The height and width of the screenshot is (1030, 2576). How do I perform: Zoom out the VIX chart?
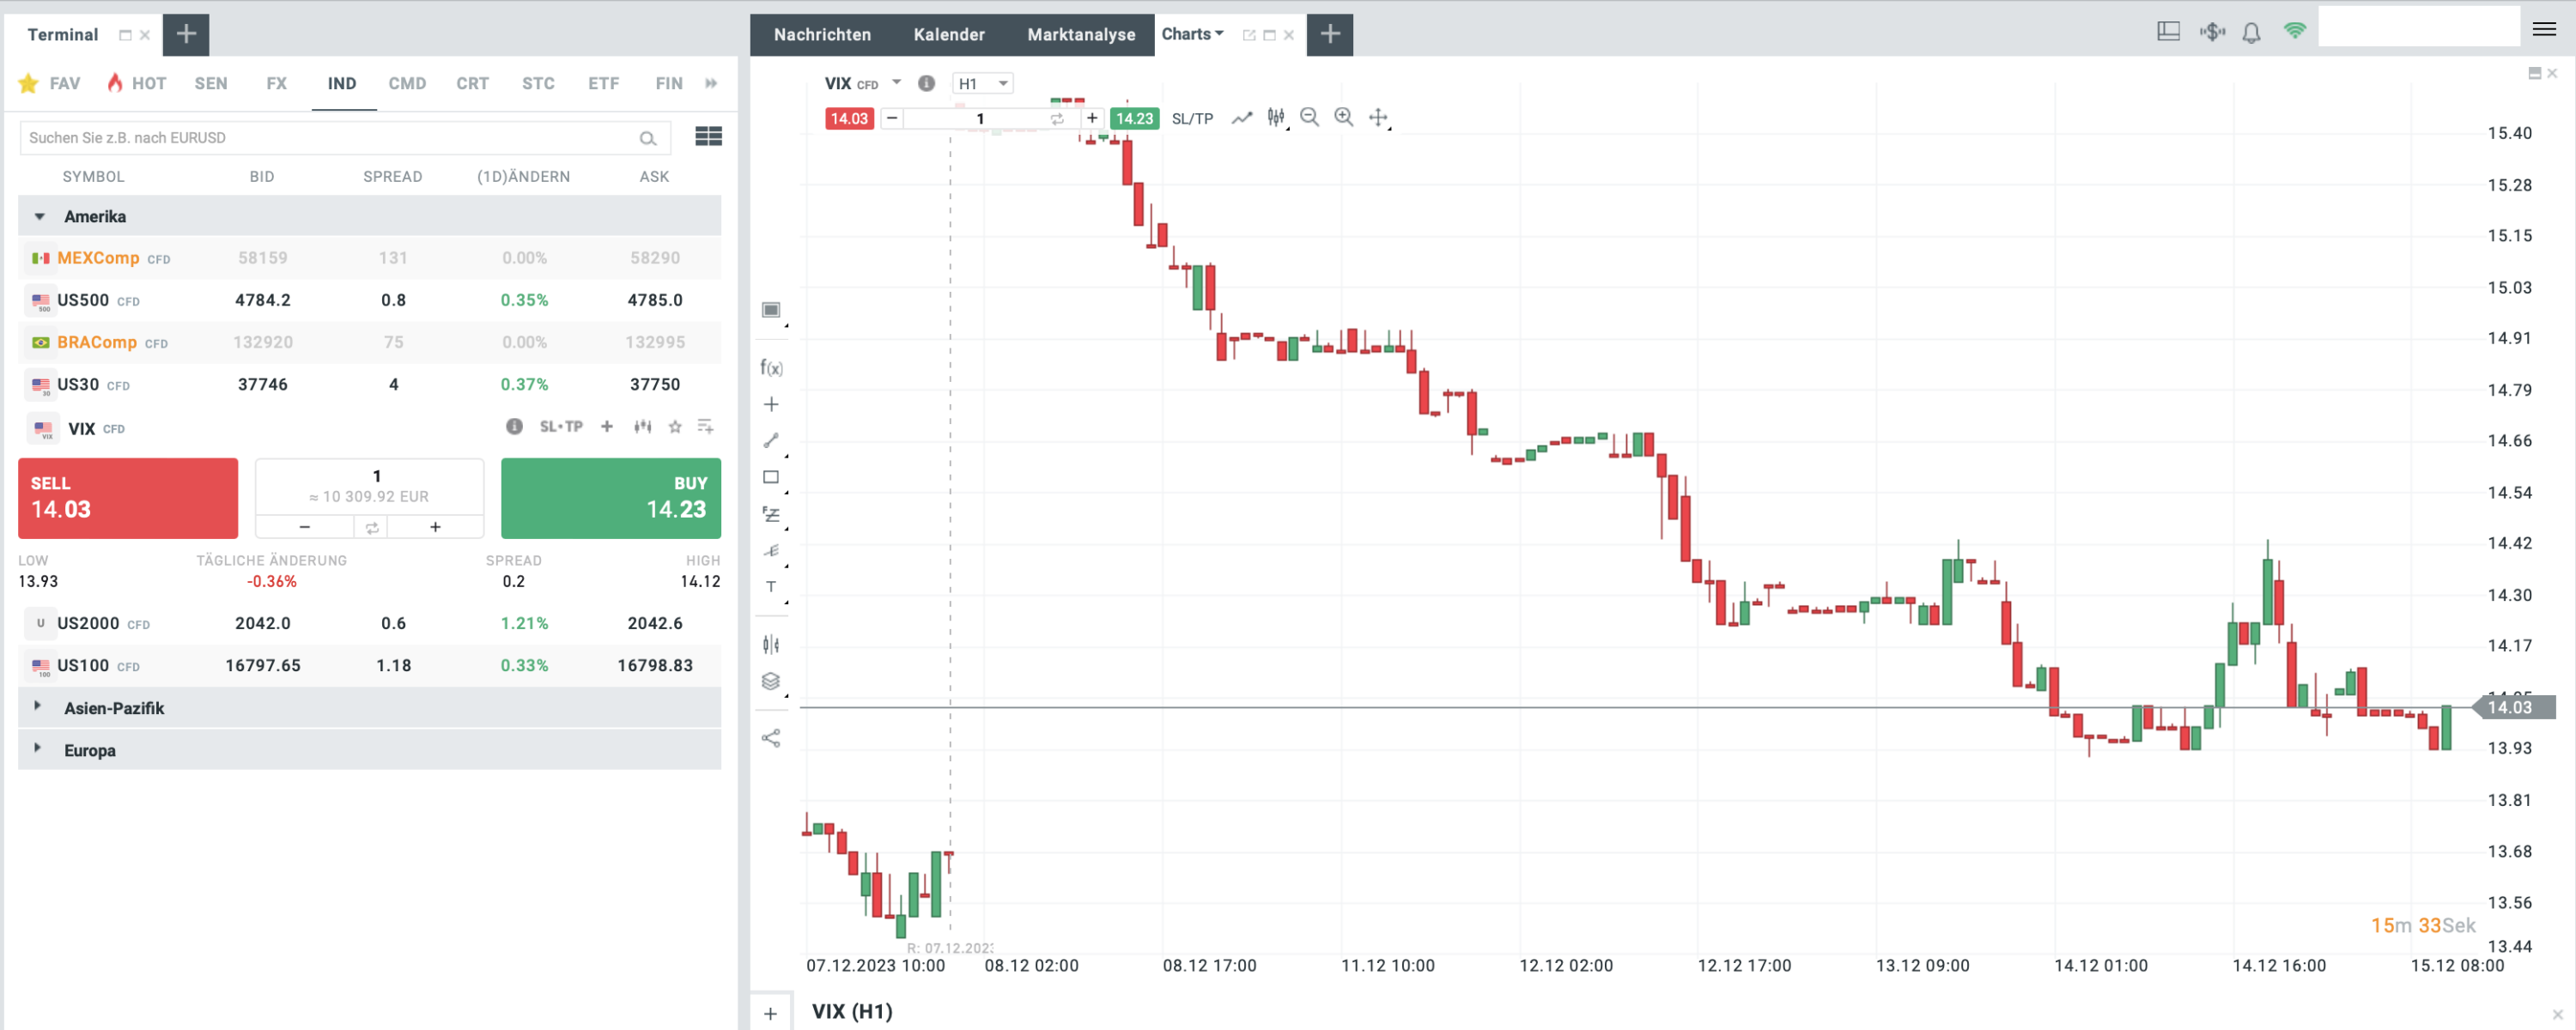coord(1309,118)
